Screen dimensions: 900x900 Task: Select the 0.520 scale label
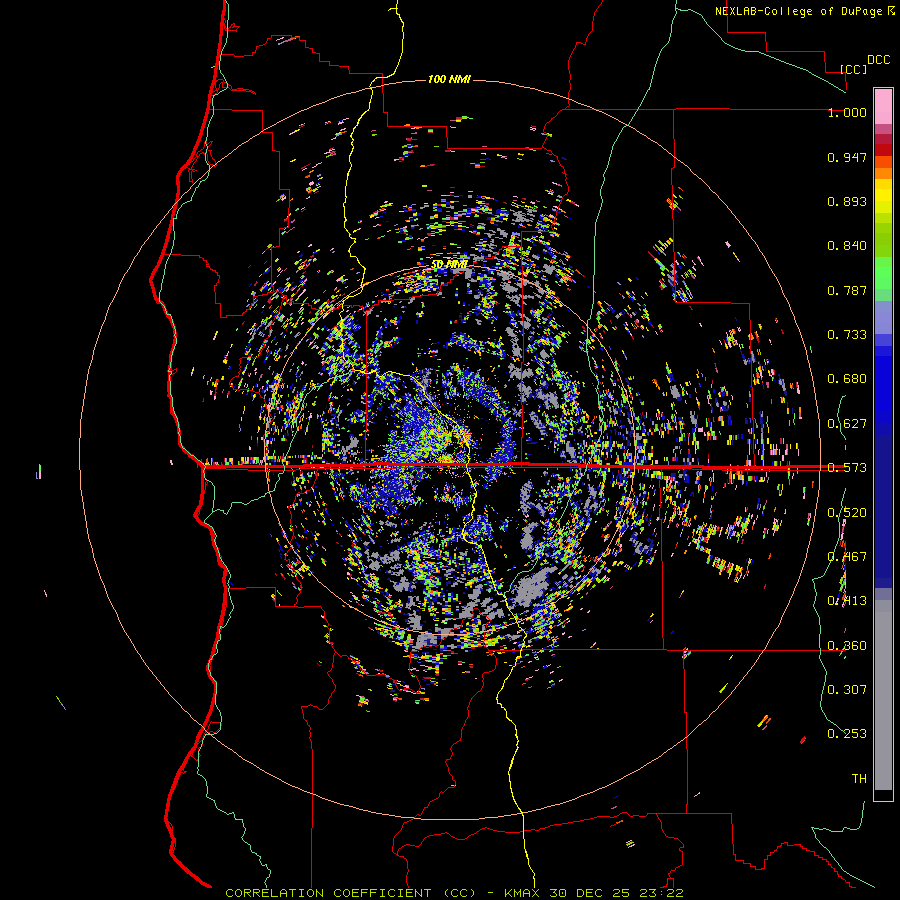coord(847,513)
